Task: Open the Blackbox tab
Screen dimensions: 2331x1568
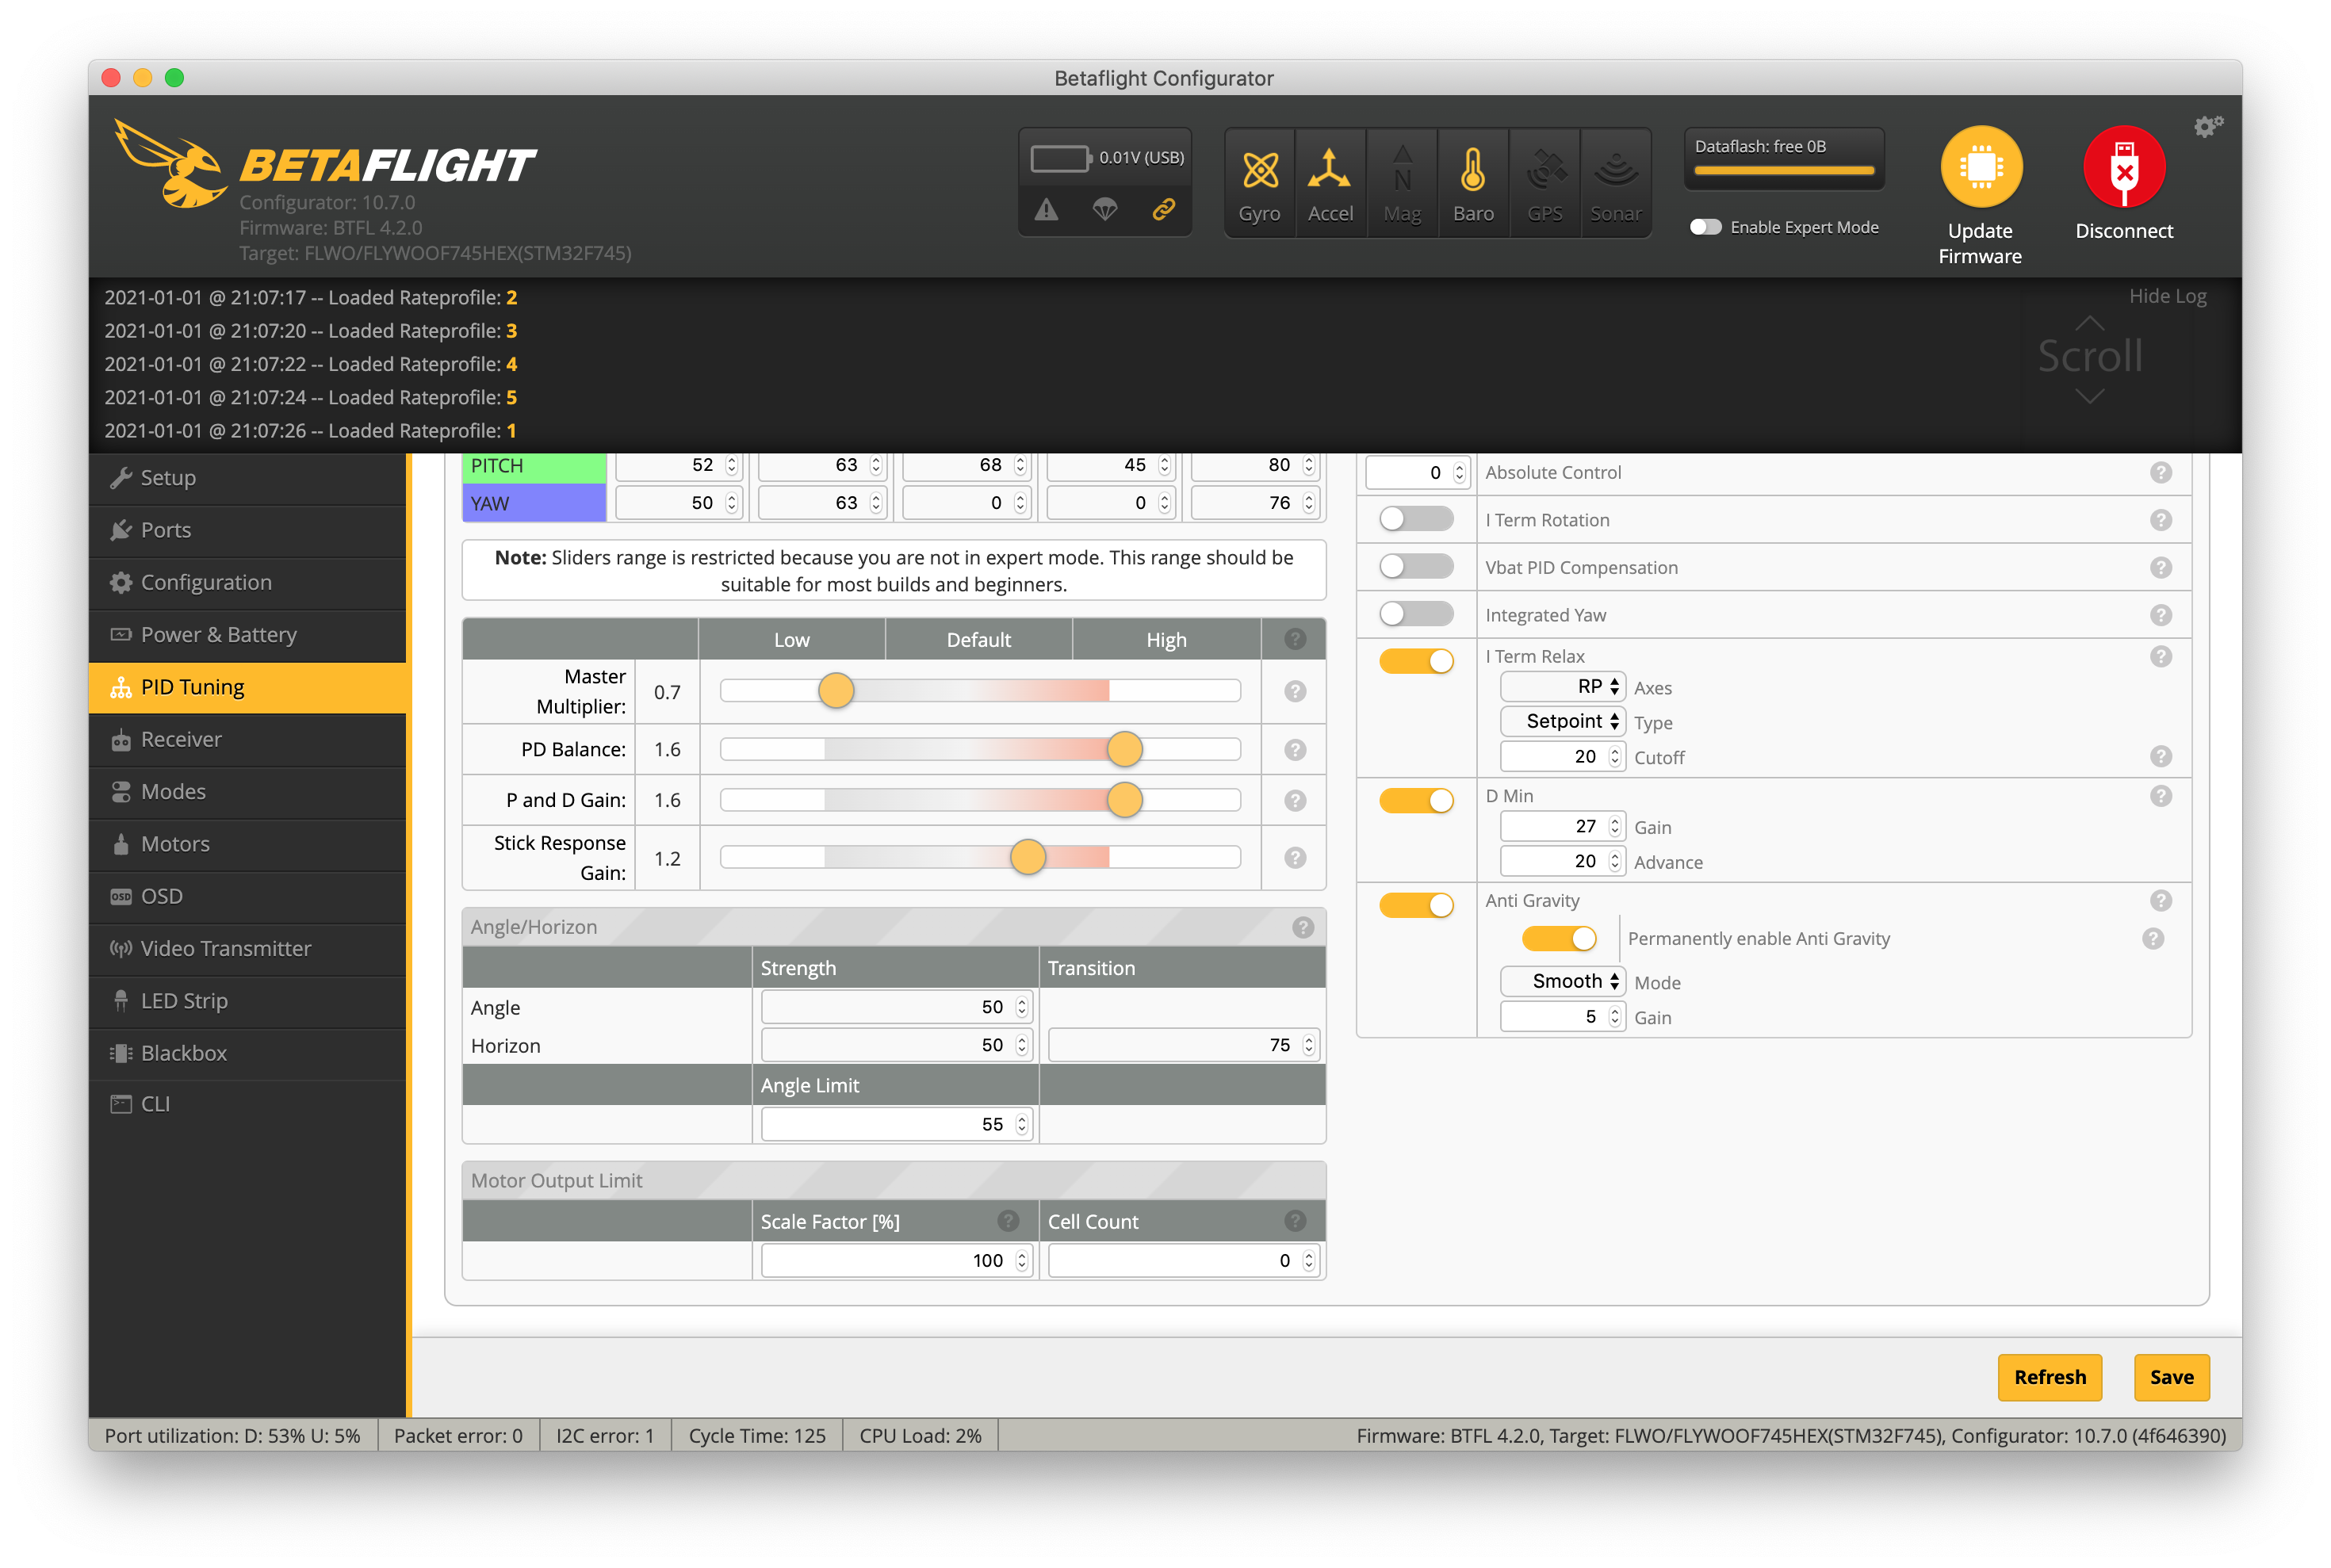Action: coord(247,1053)
